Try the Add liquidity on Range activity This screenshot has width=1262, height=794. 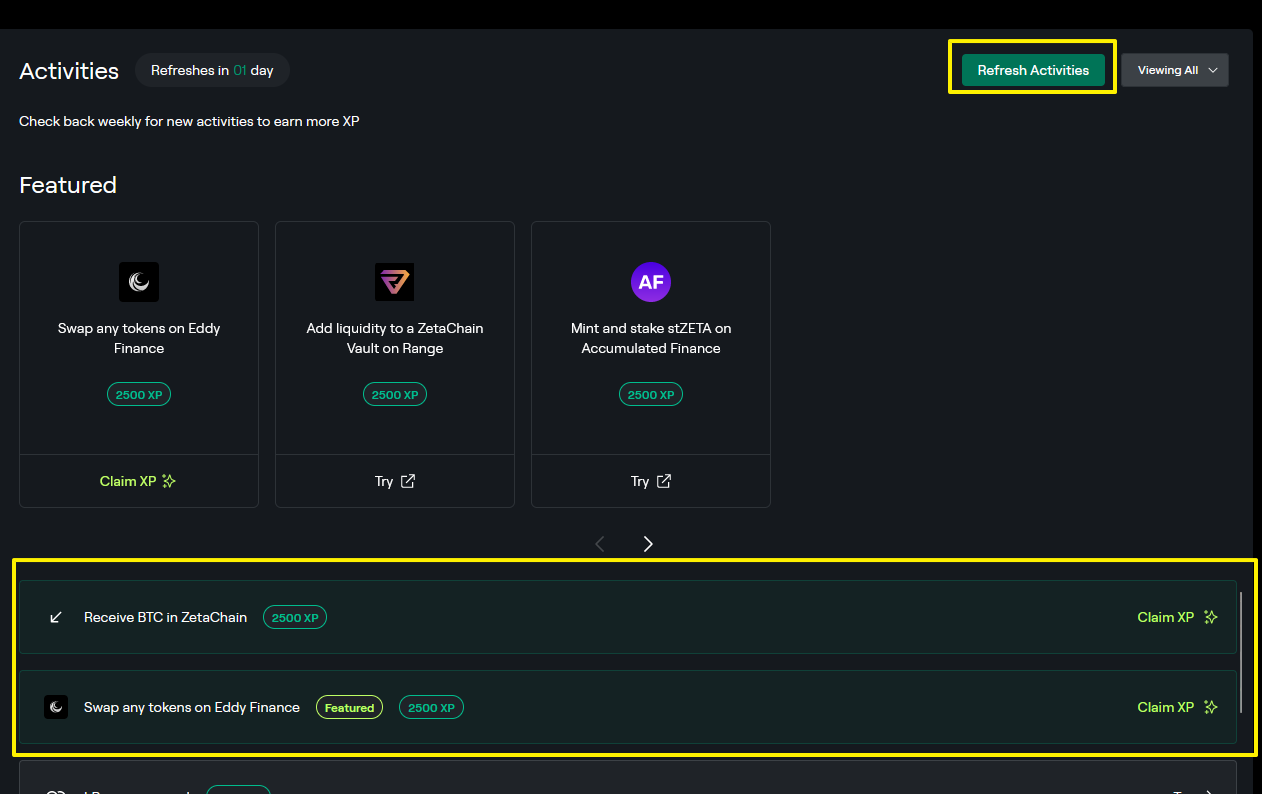coord(395,481)
